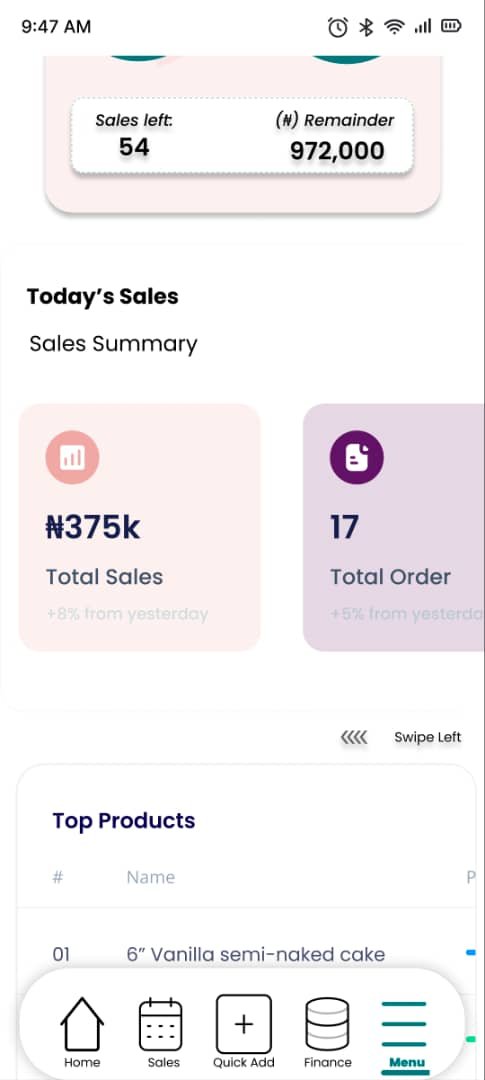Open the 17 Total Order card
Viewport: 485px width, 1080px height.
click(393, 527)
